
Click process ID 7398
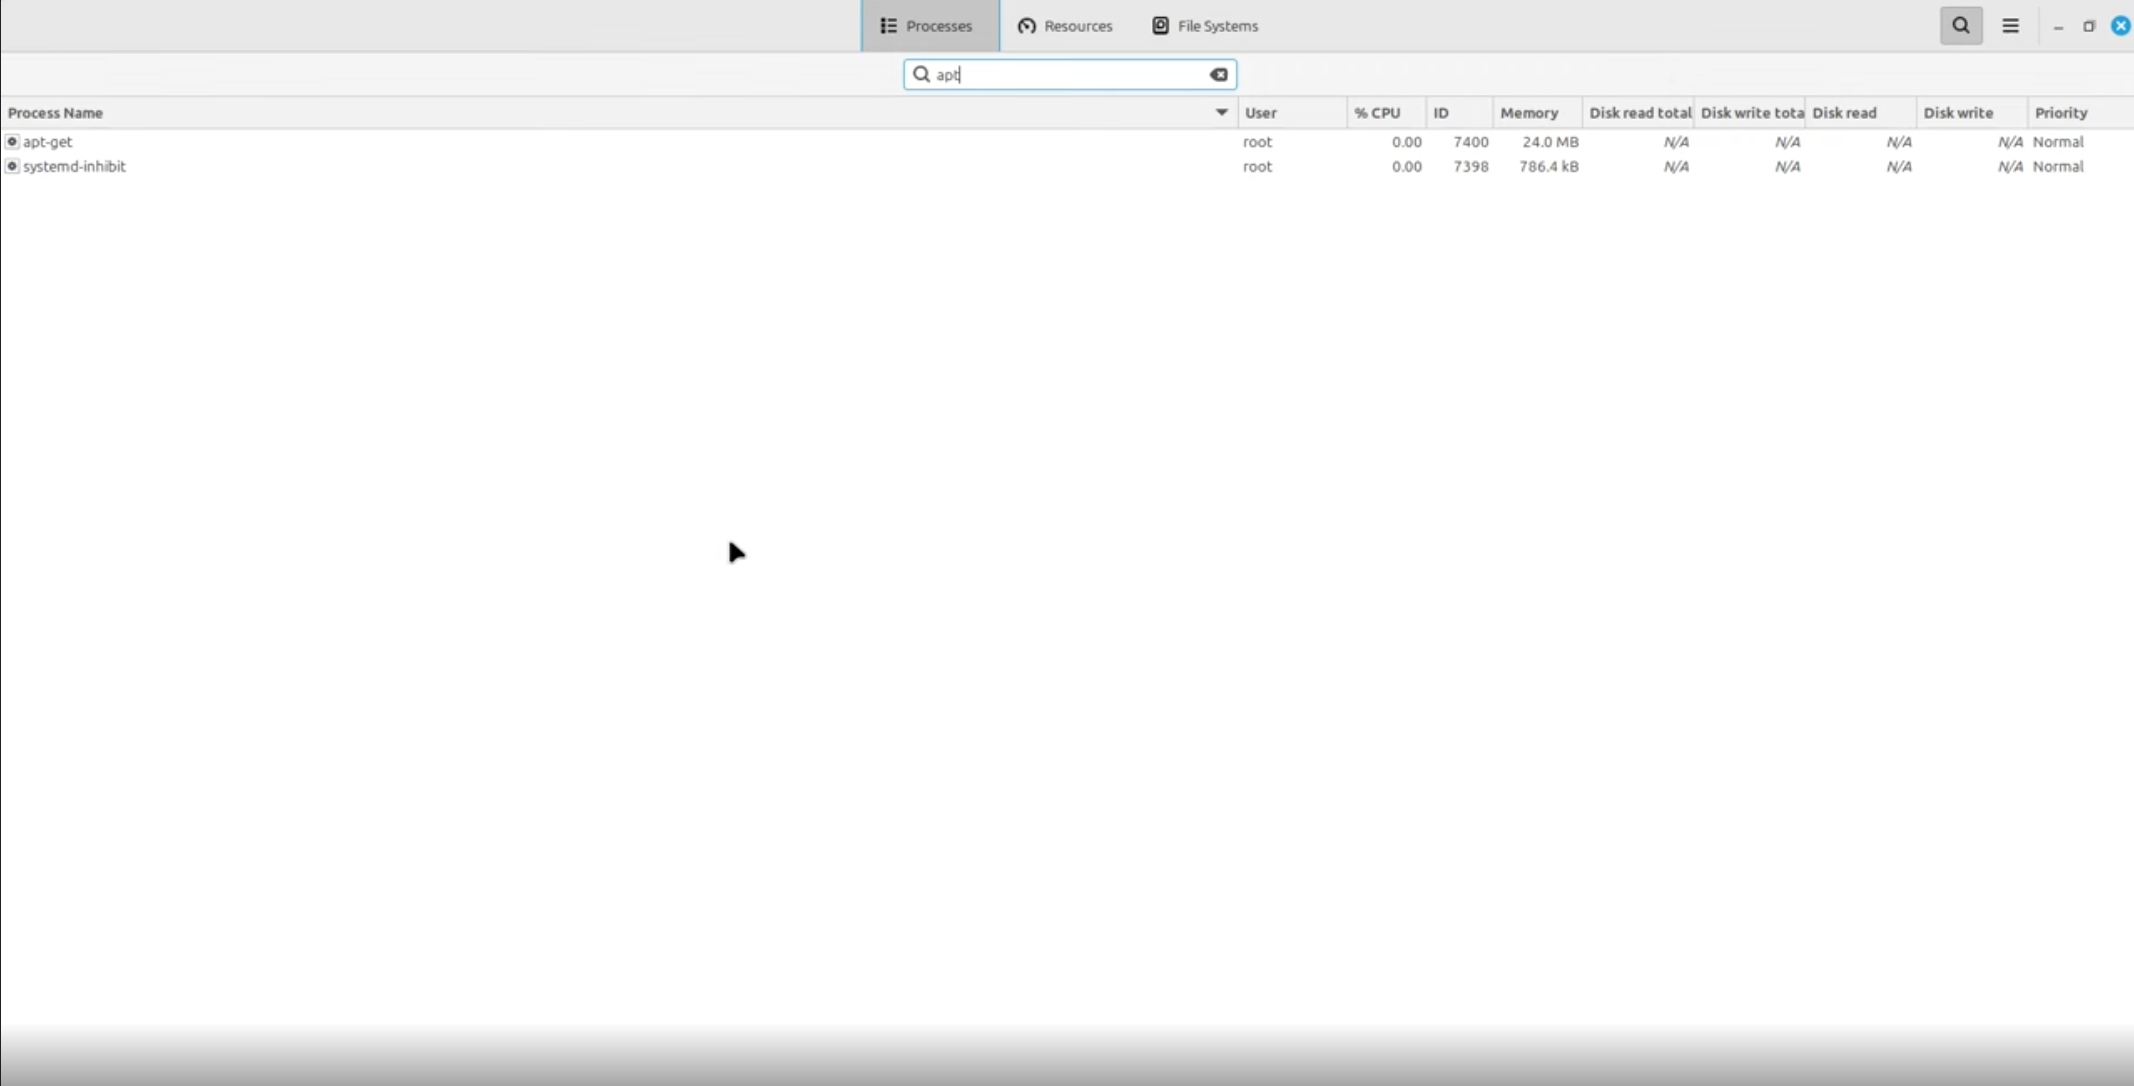pyautogui.click(x=1471, y=166)
